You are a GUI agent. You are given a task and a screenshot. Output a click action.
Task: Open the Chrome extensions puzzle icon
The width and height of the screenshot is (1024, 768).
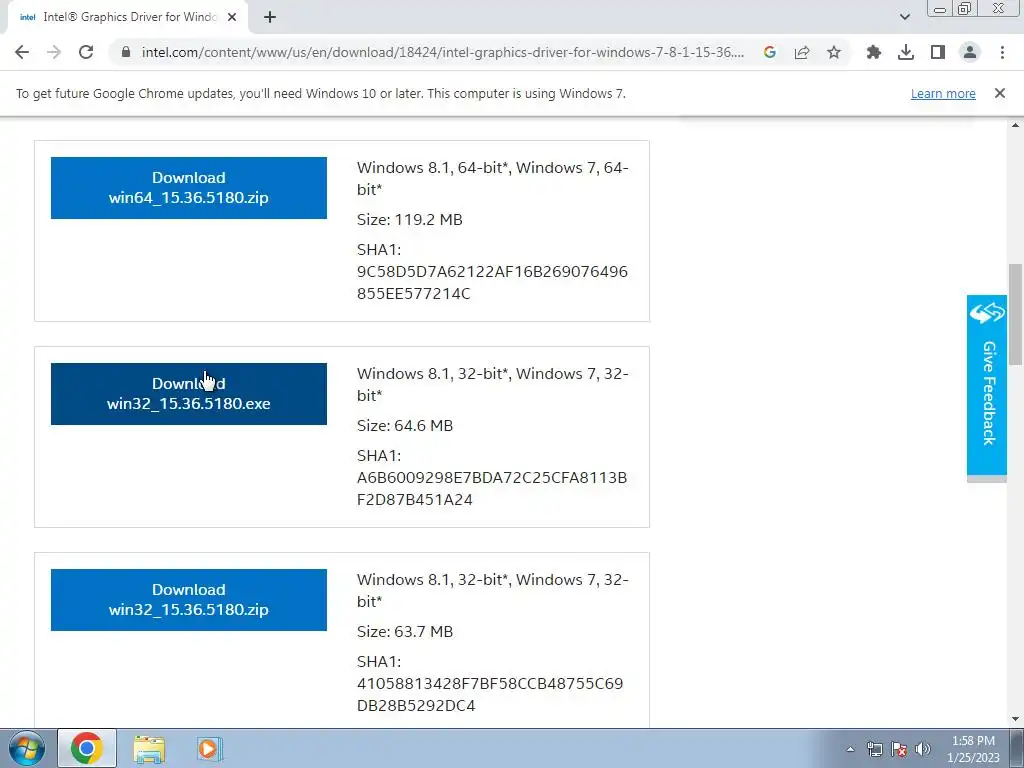[x=874, y=52]
